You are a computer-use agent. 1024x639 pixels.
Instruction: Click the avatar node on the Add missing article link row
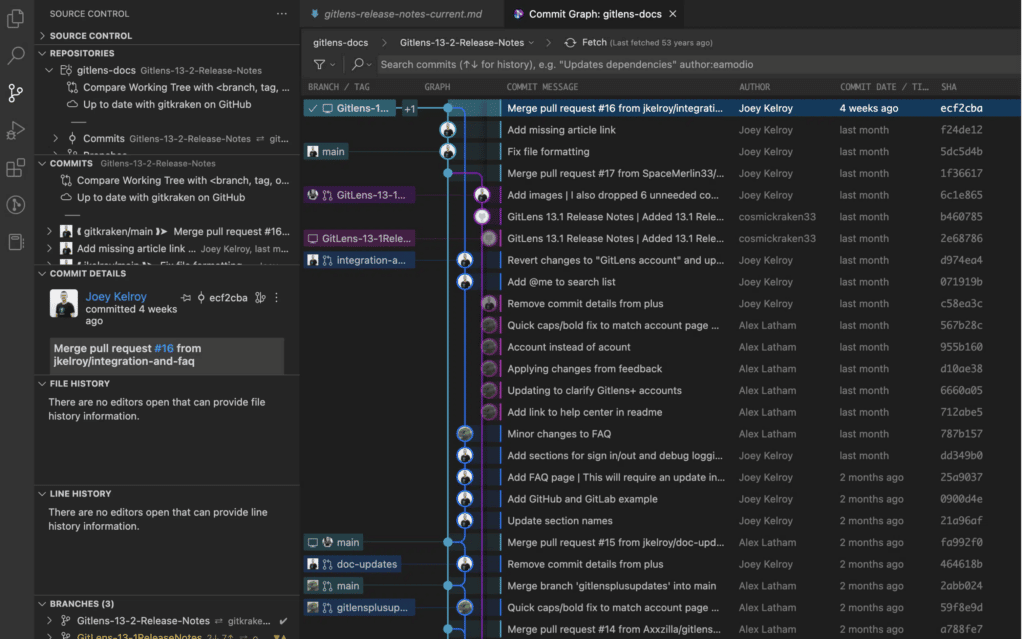click(448, 130)
